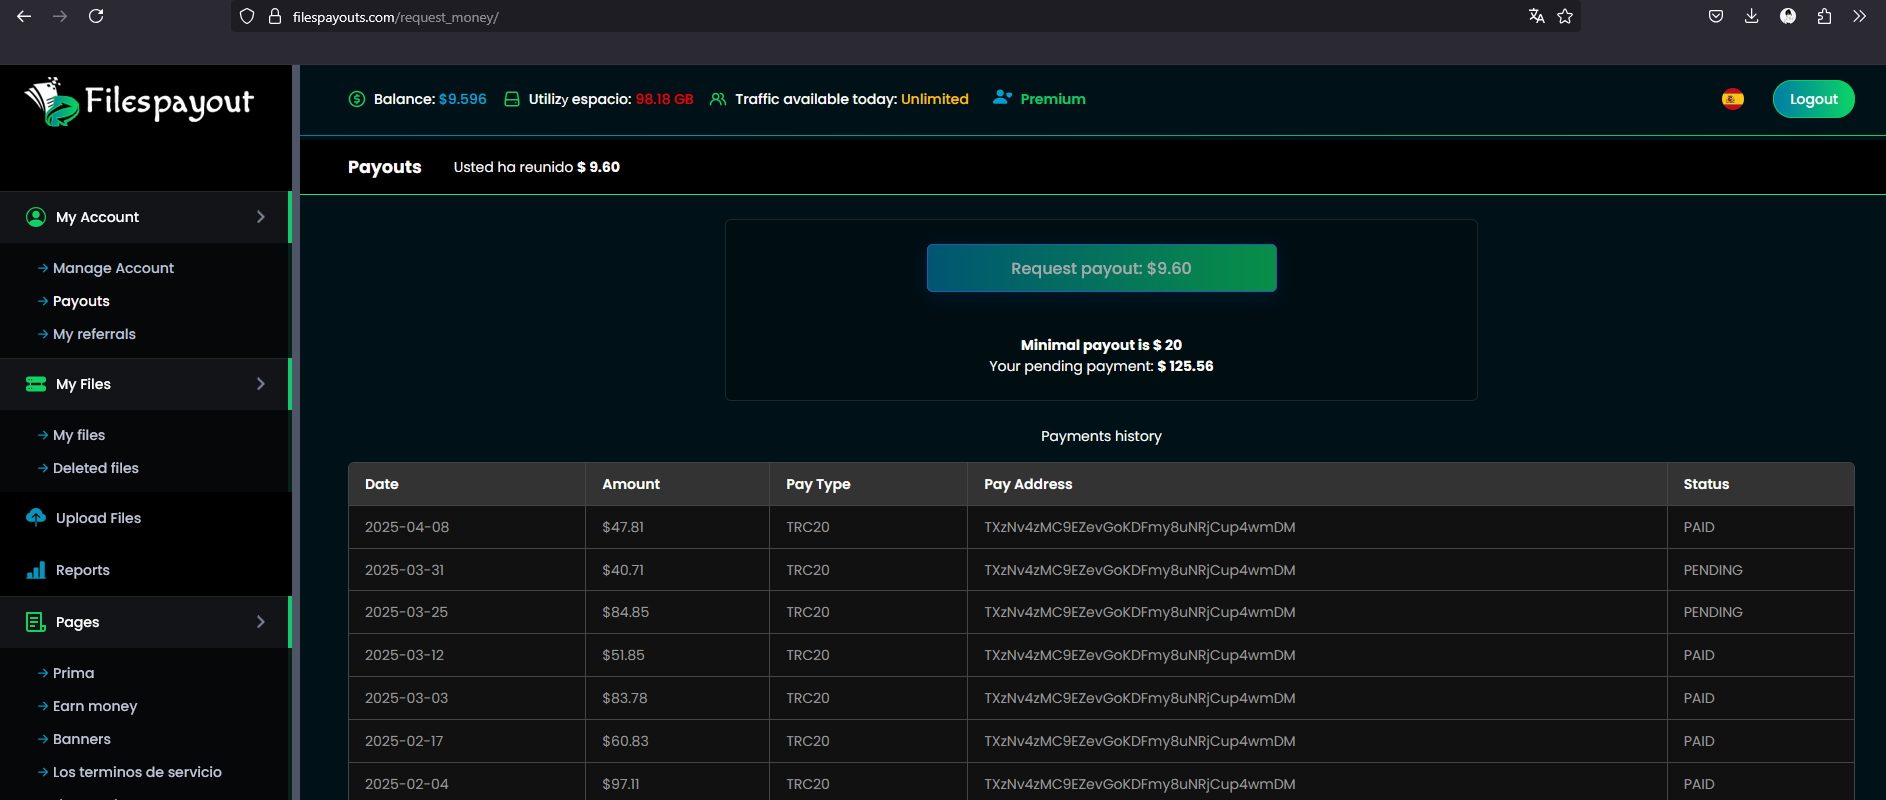Viewport: 1886px width, 800px height.
Task: Click the Upload Files cloud icon
Action: click(36, 517)
